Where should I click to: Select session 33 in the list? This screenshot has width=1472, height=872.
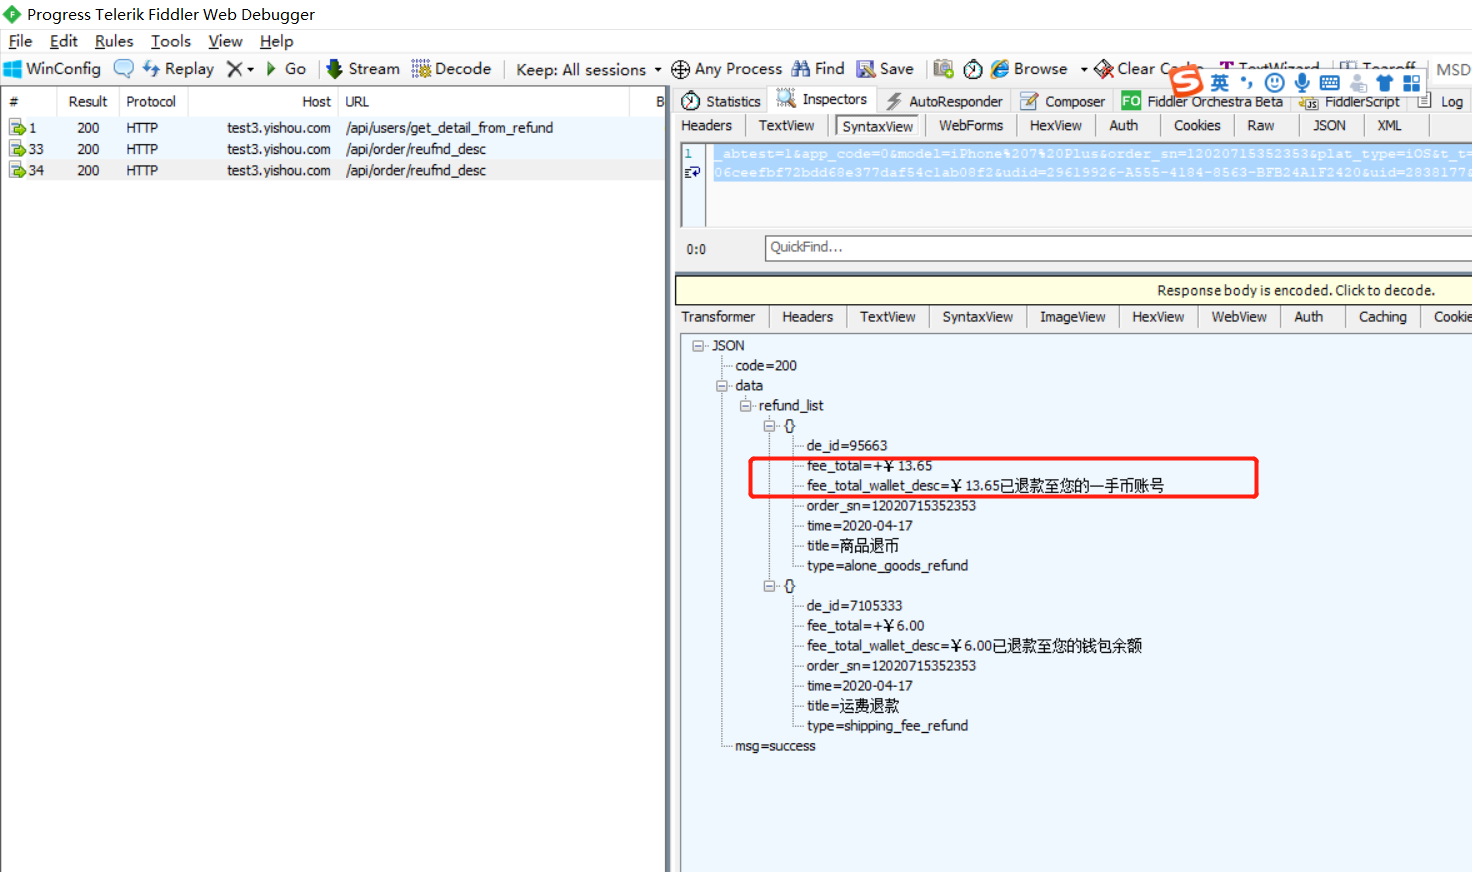click(334, 149)
